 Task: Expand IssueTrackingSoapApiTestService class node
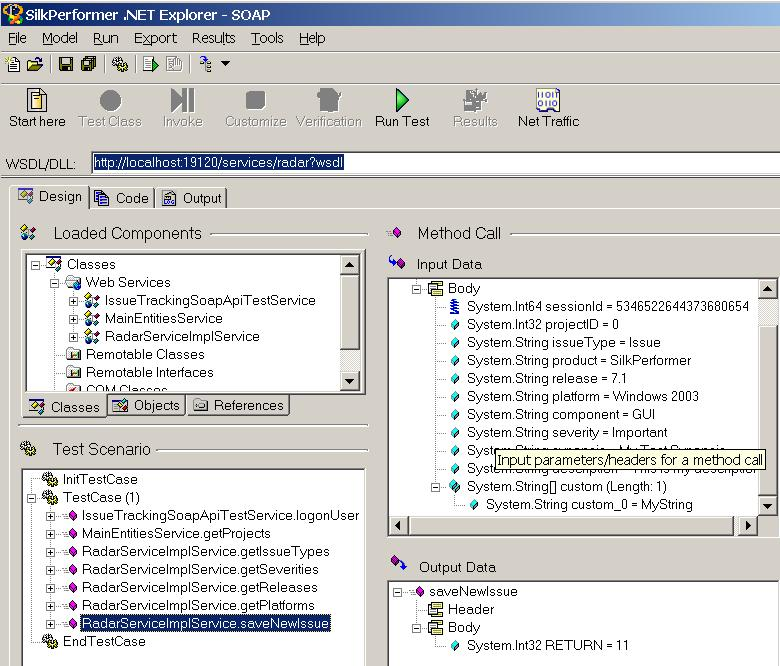(x=73, y=301)
